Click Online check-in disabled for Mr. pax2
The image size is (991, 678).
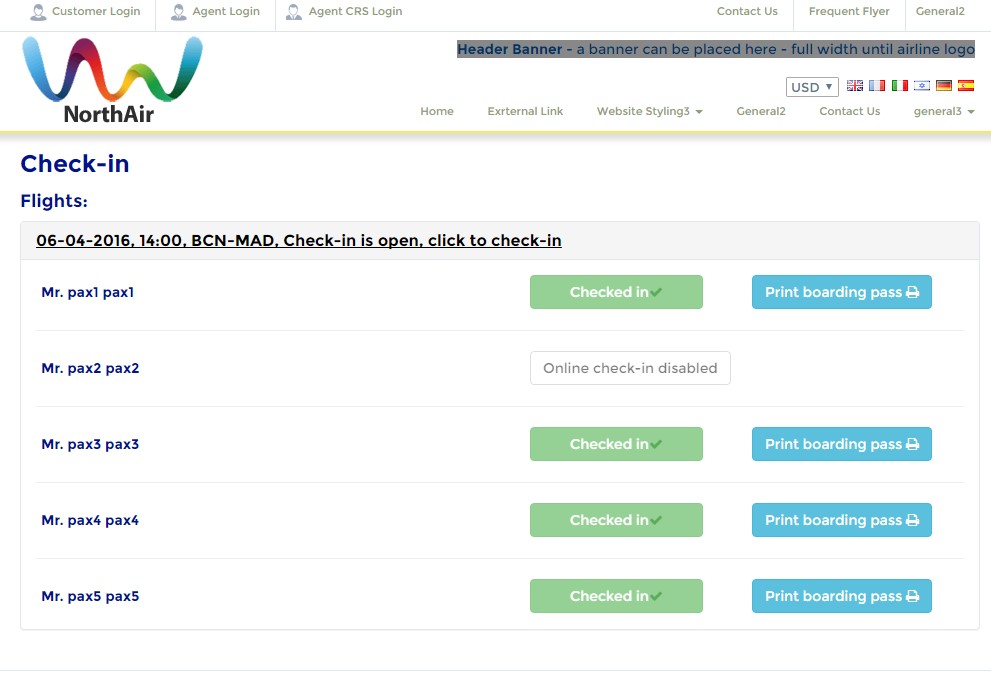630,368
